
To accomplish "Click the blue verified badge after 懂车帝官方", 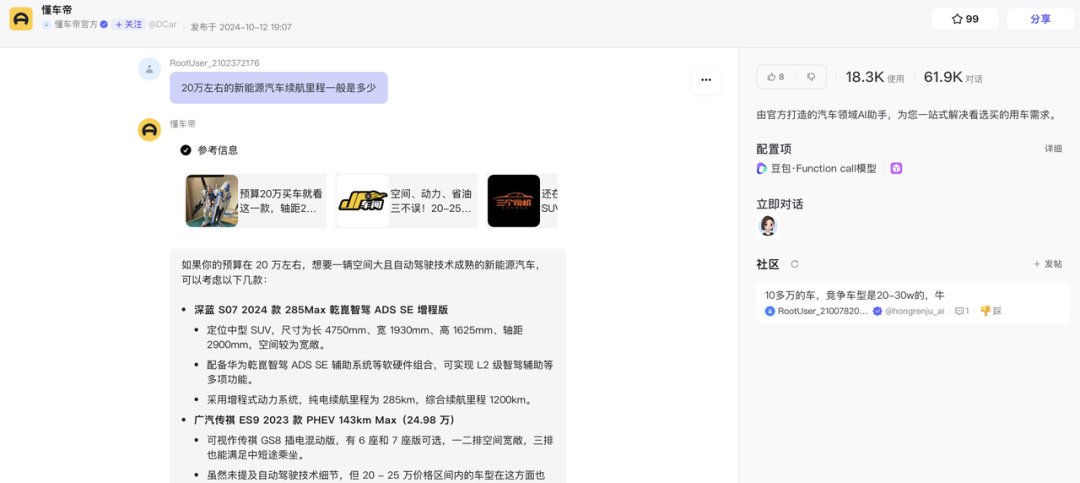I will [103, 24].
